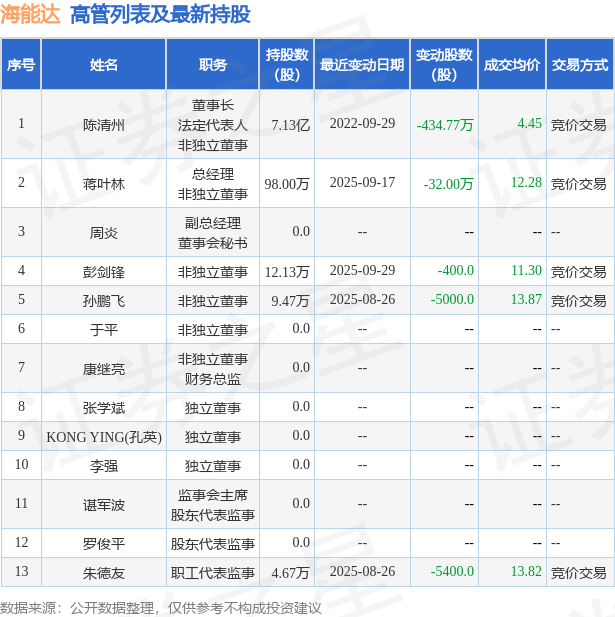Viewport: 615px width, 617px height.
Task: Click the 交易方式 column header
Action: 580,65
